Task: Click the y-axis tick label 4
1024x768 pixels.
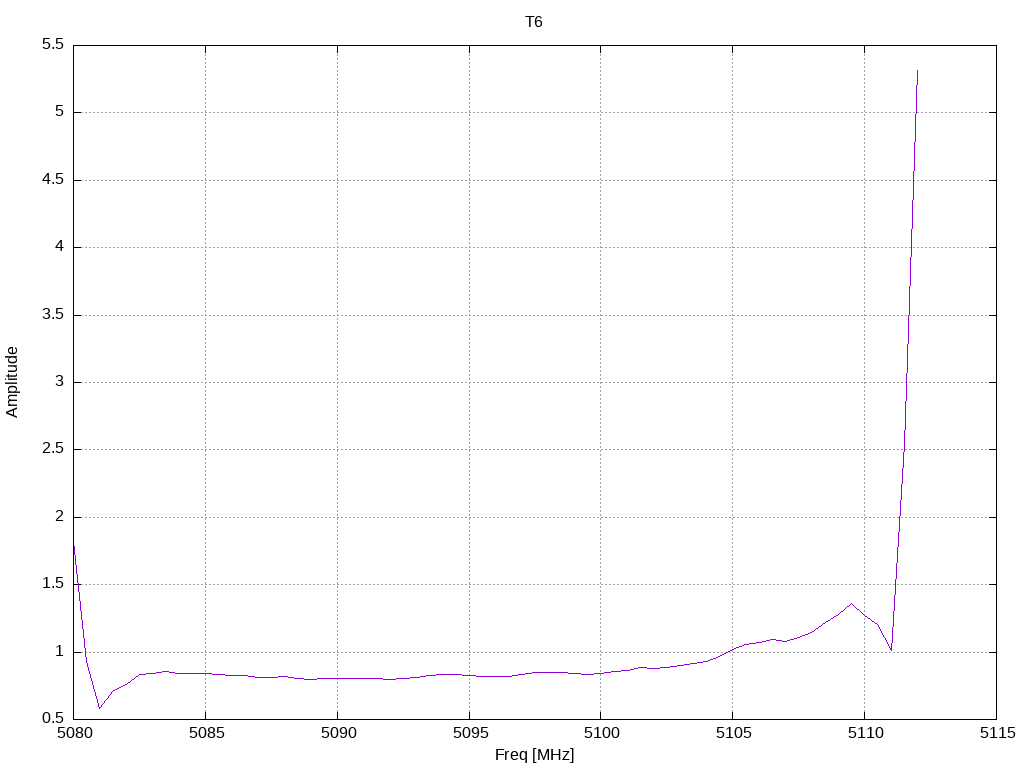Action: coord(59,247)
